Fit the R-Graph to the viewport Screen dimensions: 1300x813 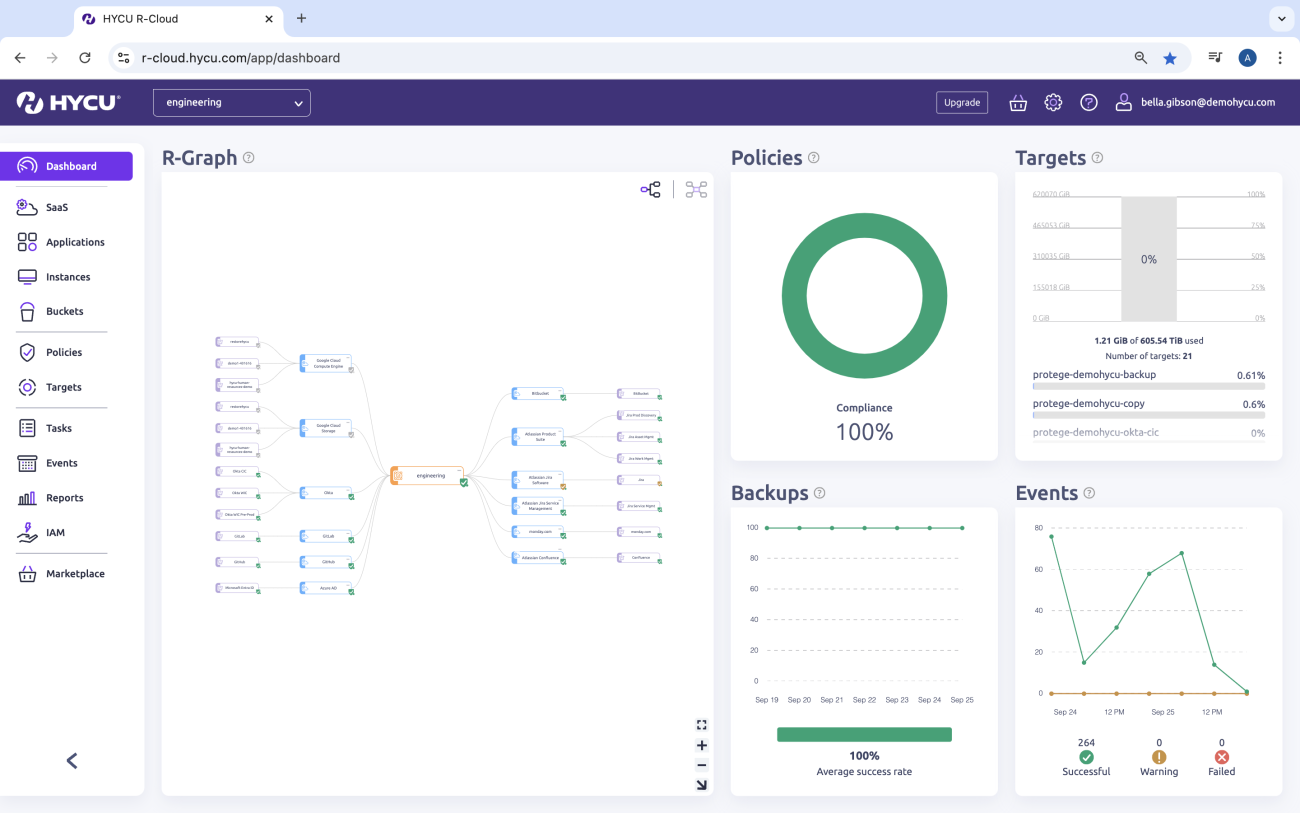[x=701, y=785]
